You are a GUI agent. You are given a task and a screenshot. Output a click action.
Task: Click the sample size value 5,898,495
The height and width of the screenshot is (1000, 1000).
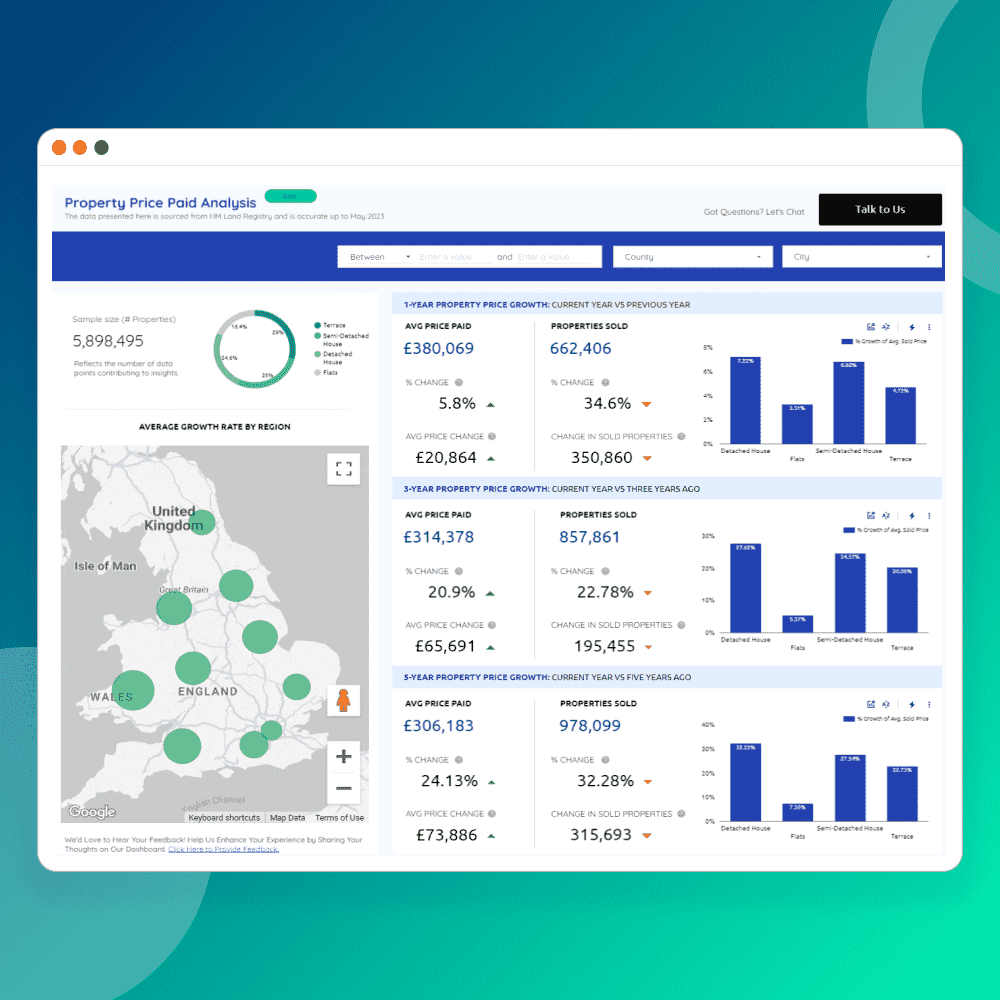pos(108,341)
